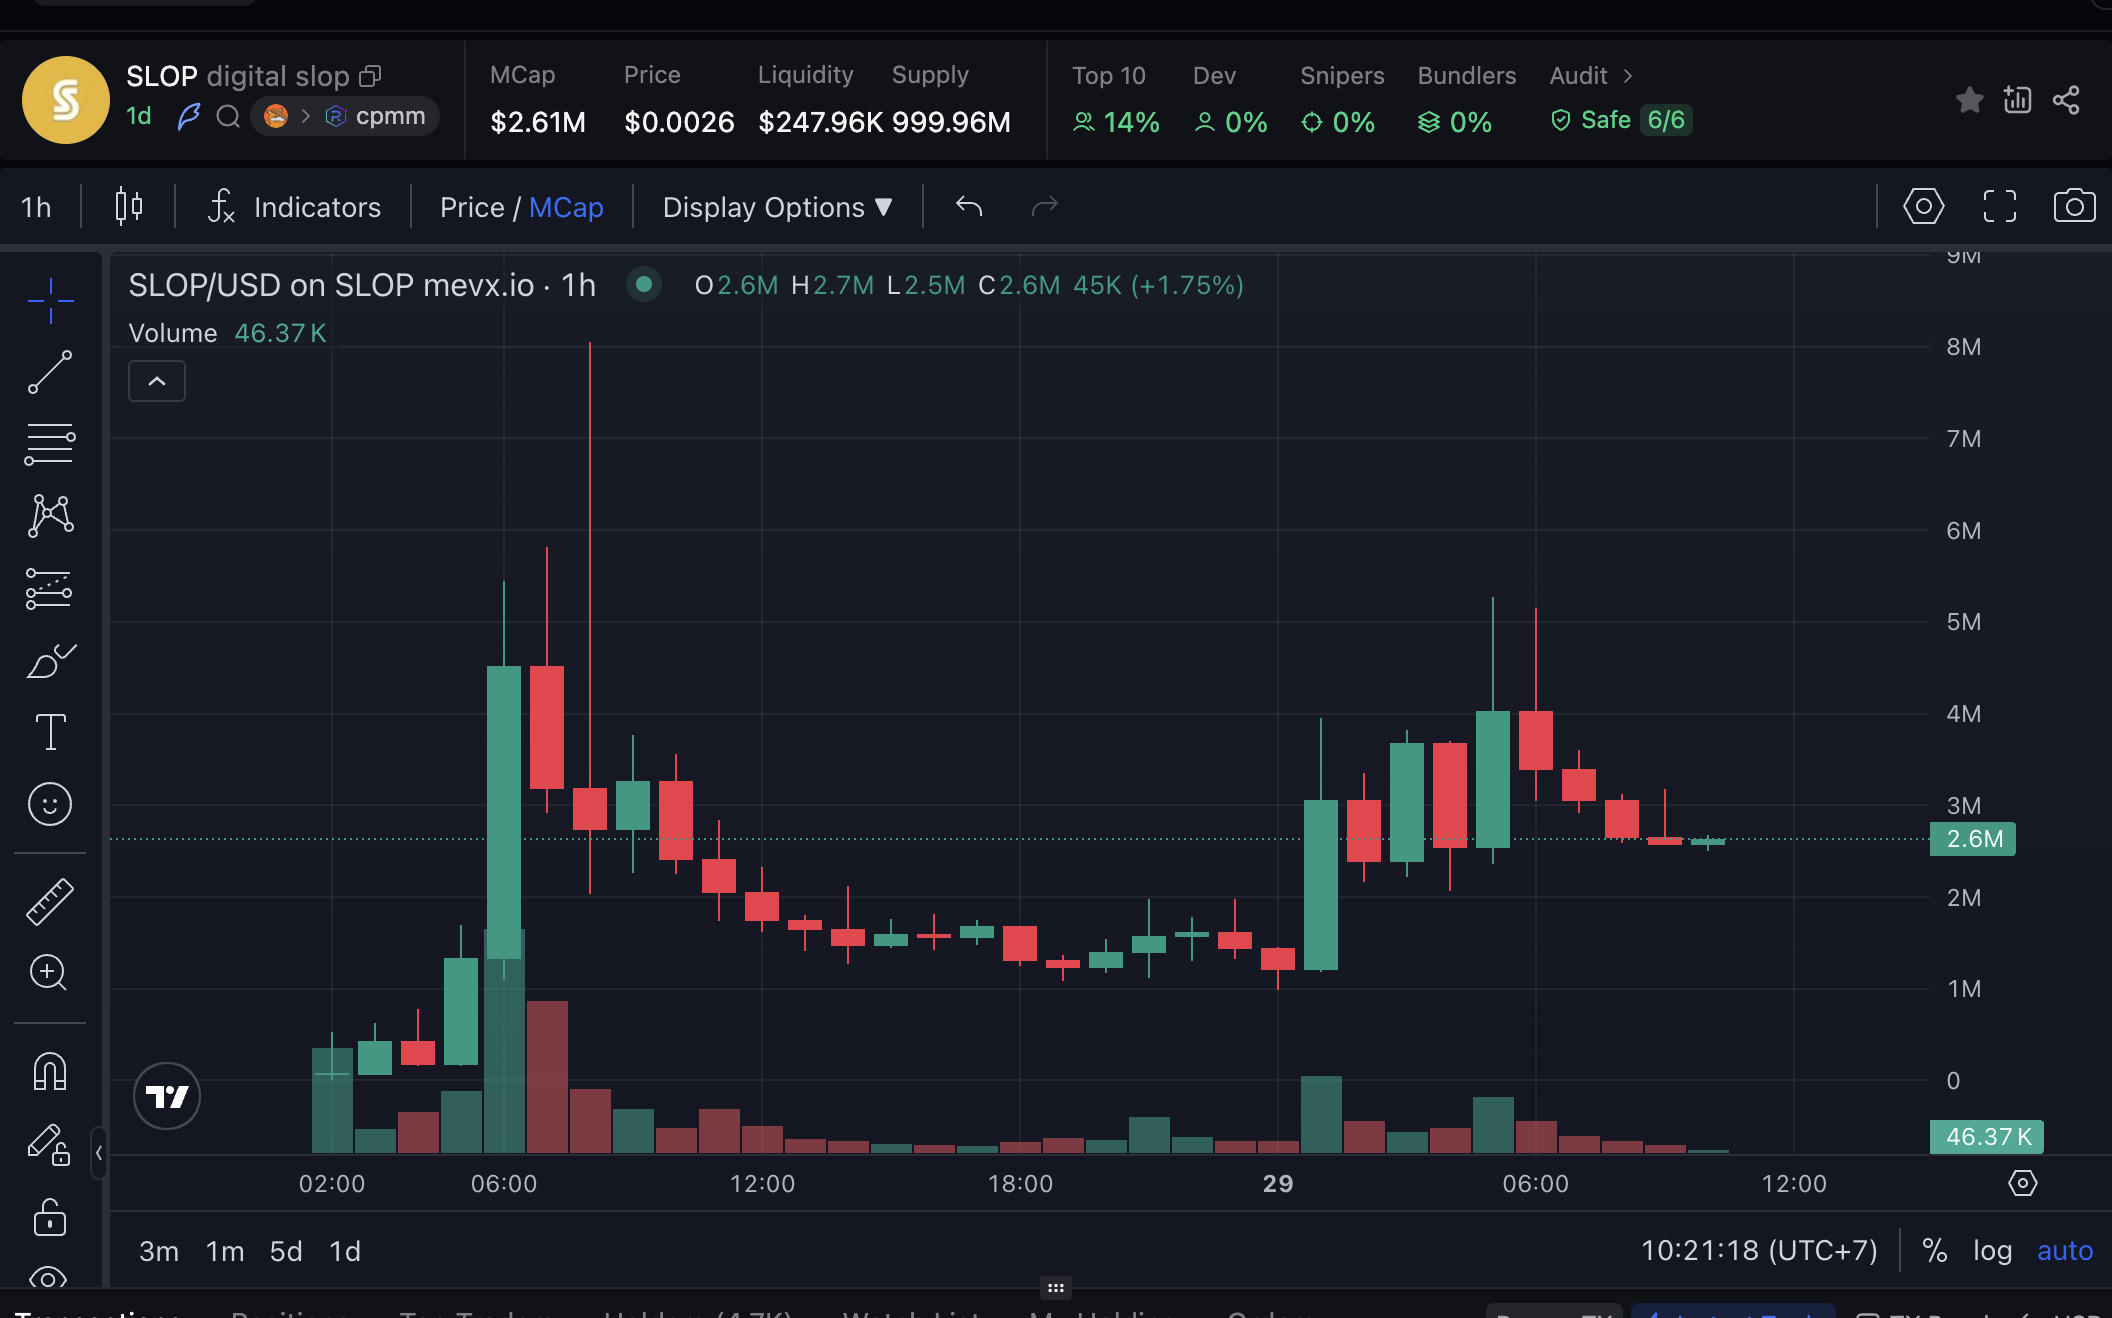The height and width of the screenshot is (1318, 2112).
Task: Click the MCap $2.61M value
Action: click(538, 122)
